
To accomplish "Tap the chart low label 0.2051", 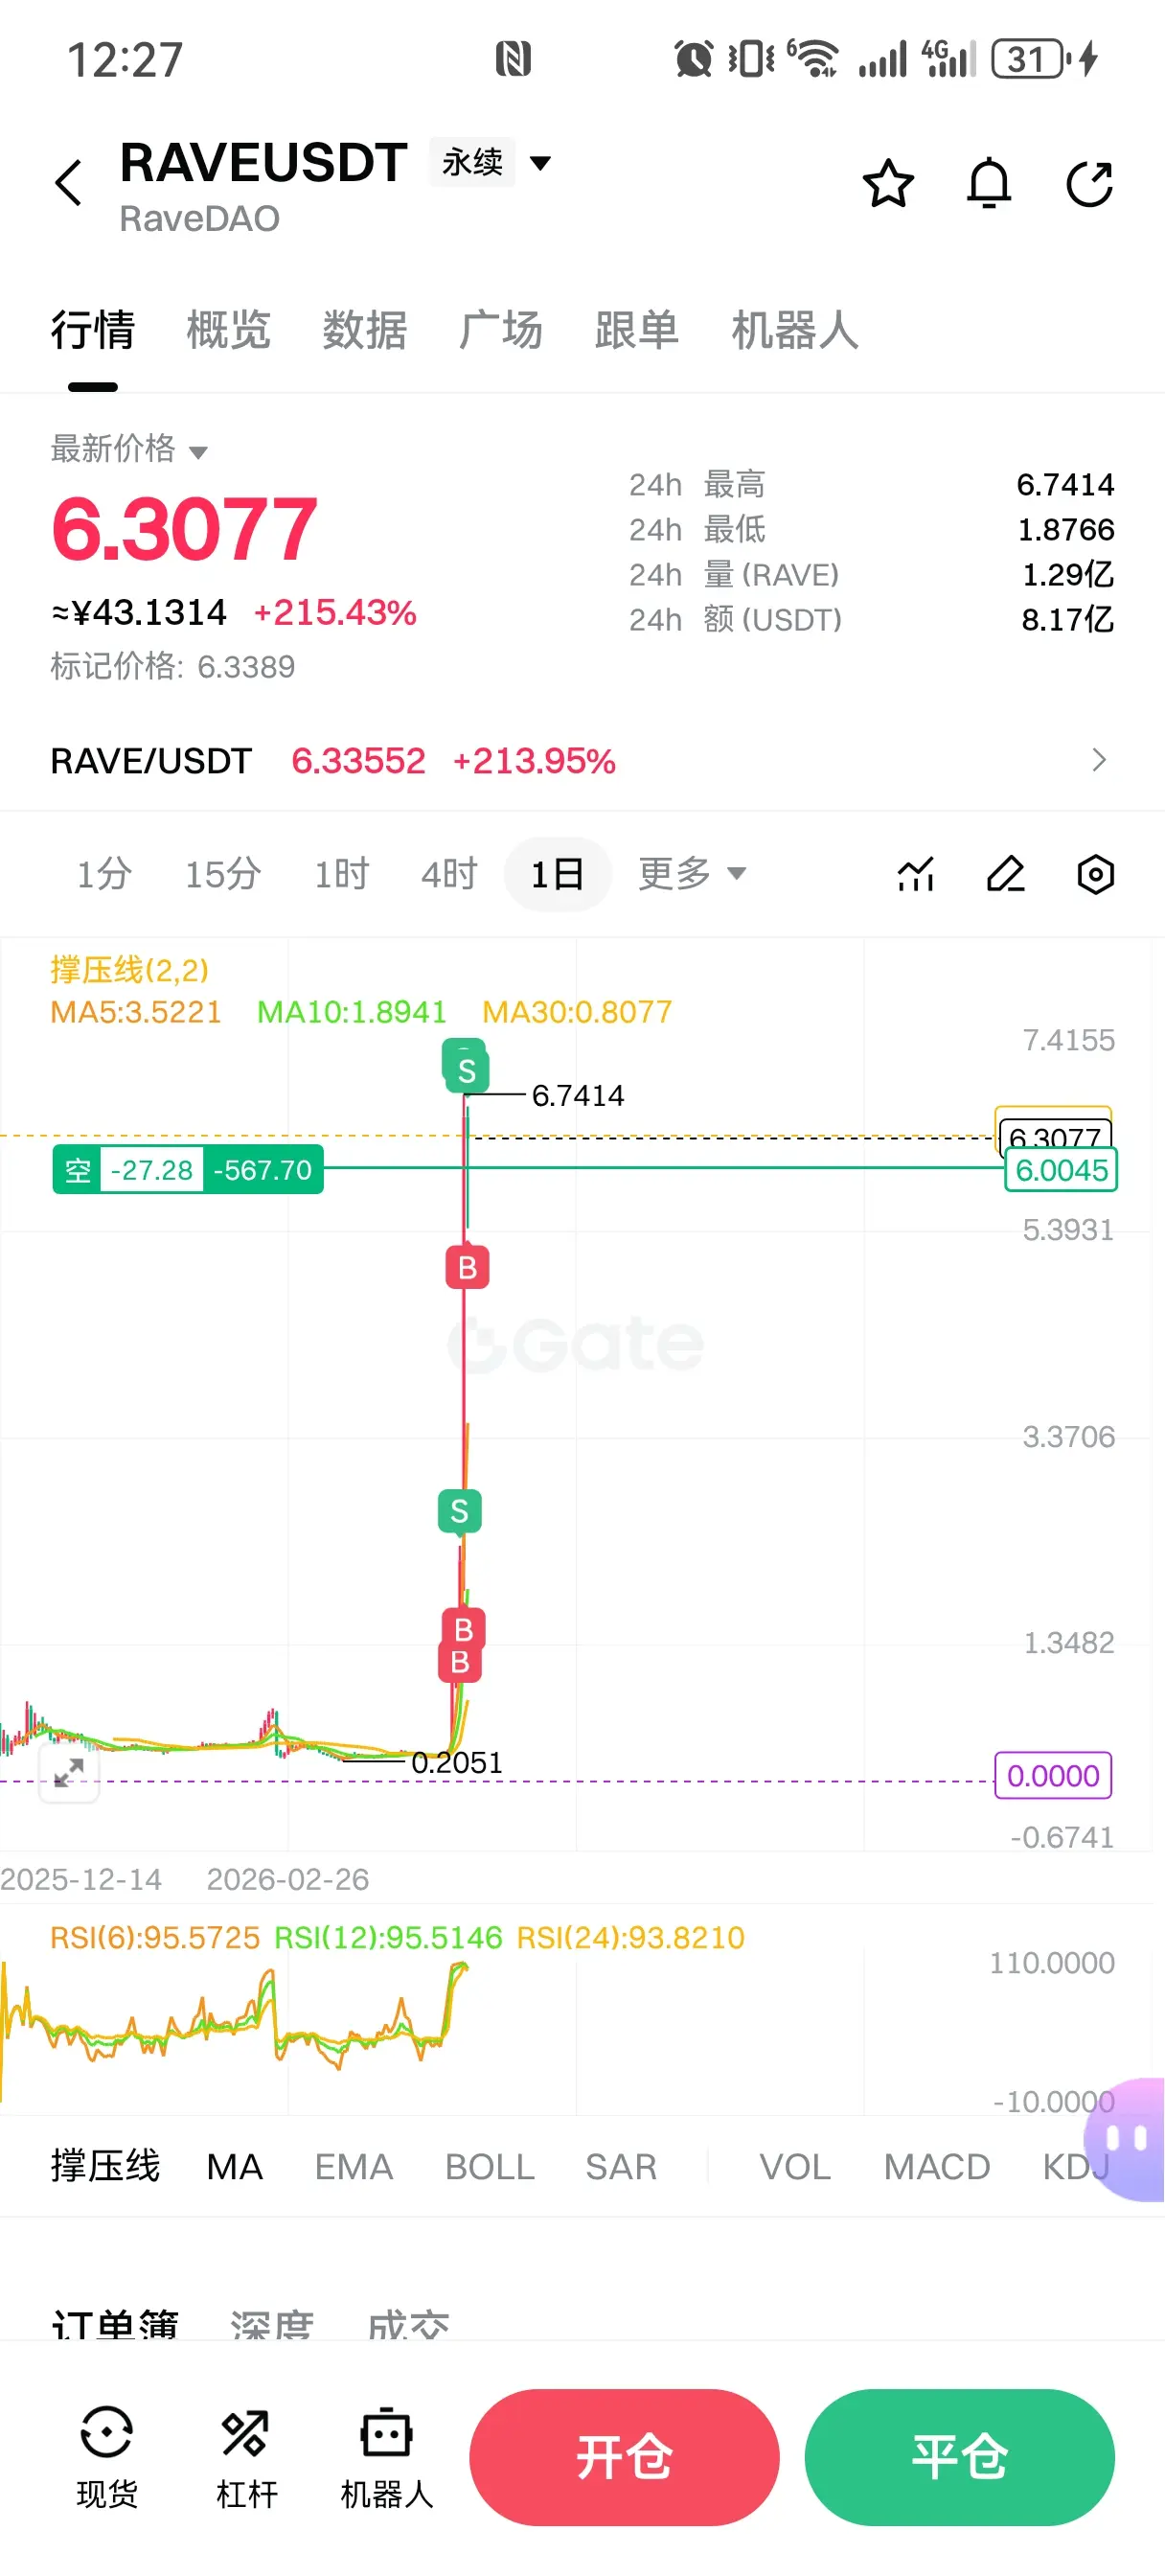I will (457, 1762).
